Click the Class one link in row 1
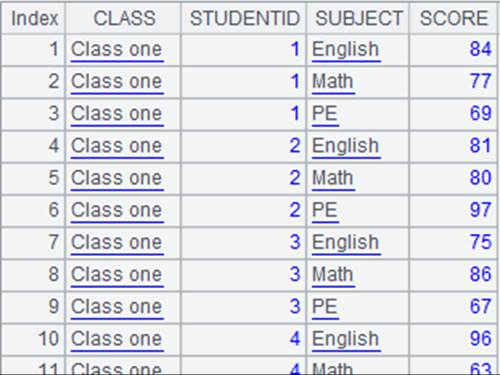The width and height of the screenshot is (500, 375). [x=117, y=49]
